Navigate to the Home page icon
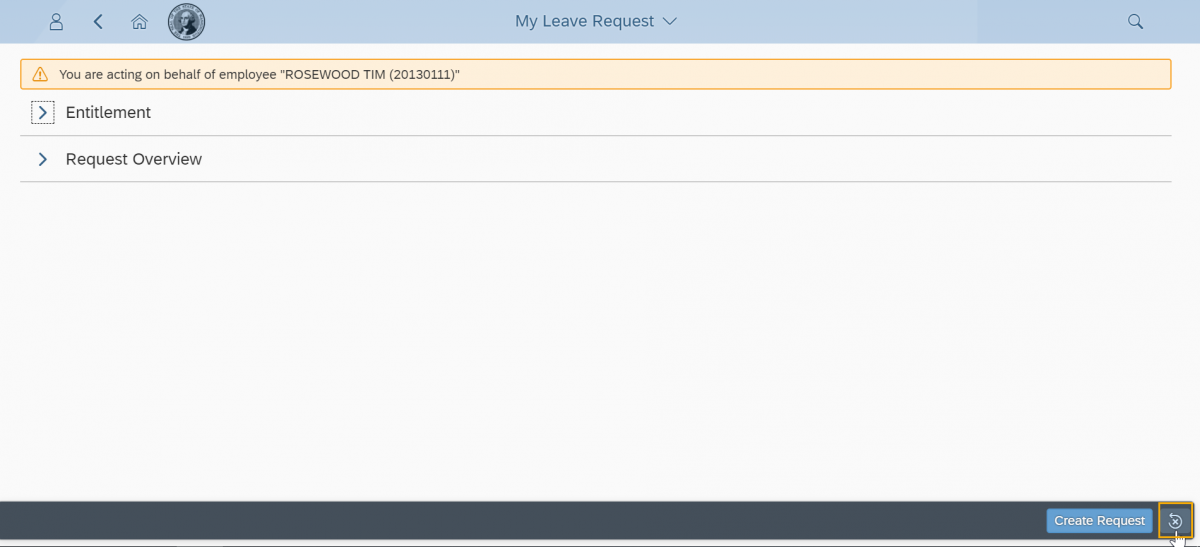The width and height of the screenshot is (1200, 547). click(139, 21)
